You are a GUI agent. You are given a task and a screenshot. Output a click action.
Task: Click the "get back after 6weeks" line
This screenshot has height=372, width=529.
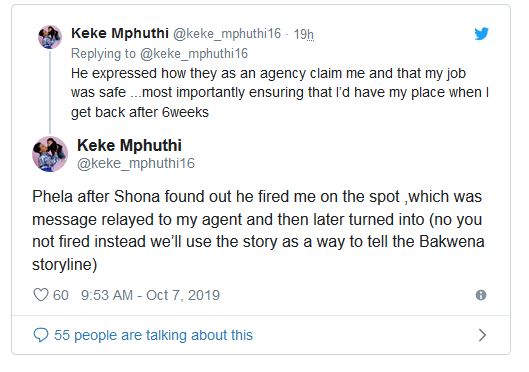(140, 112)
